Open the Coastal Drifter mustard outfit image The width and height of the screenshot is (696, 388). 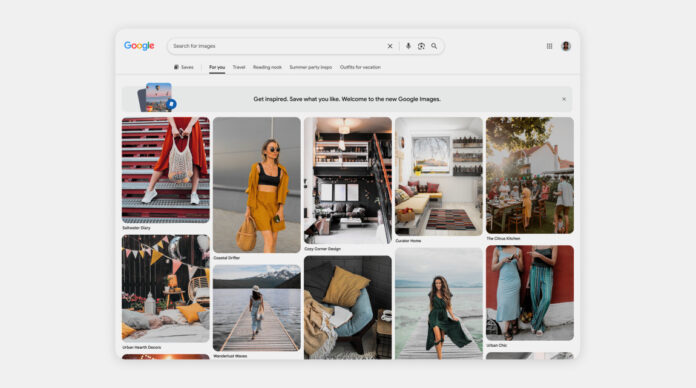(x=257, y=185)
